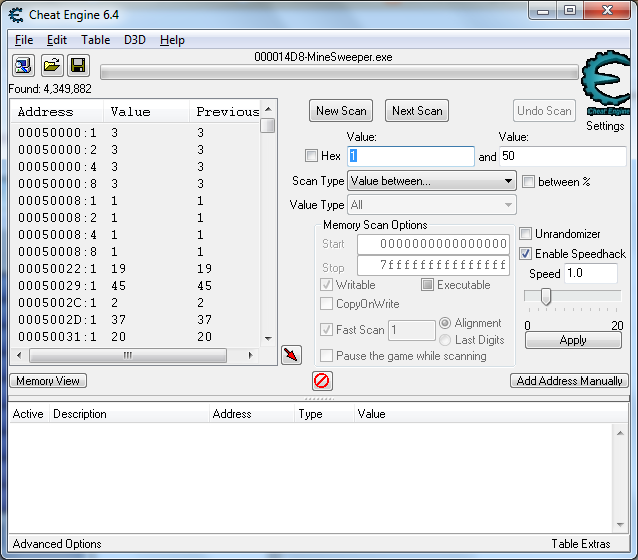Screen dimensions: 638x560
Task: Clear the address list with red circle icon
Action: [322, 381]
